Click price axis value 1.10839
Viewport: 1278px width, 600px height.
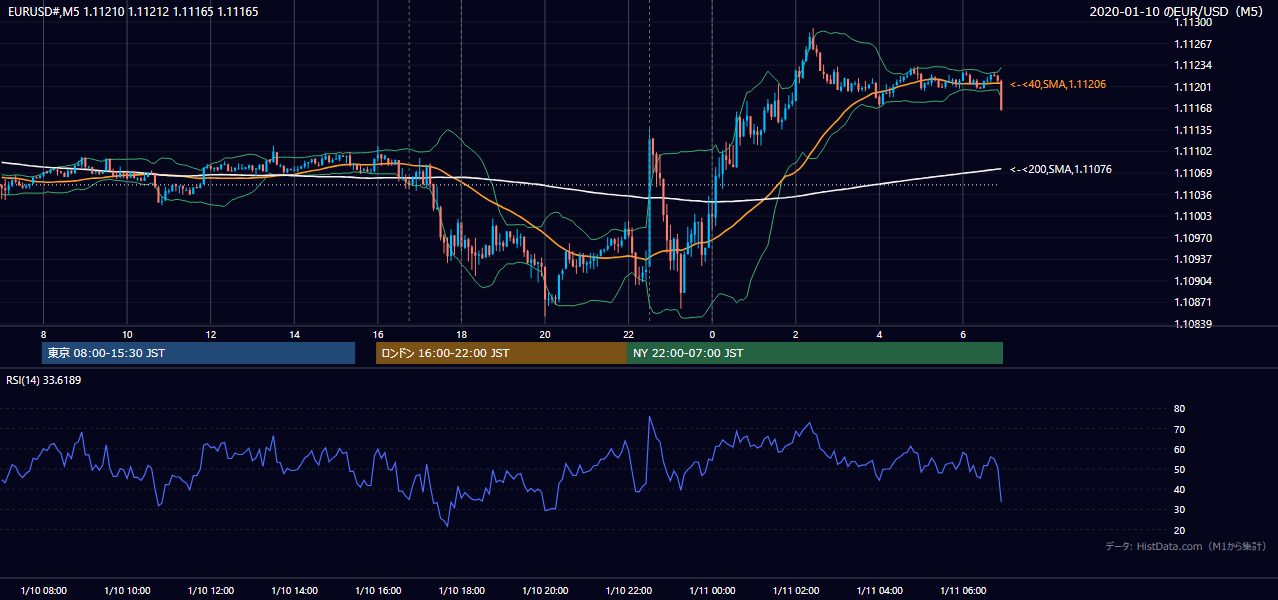coord(1191,324)
